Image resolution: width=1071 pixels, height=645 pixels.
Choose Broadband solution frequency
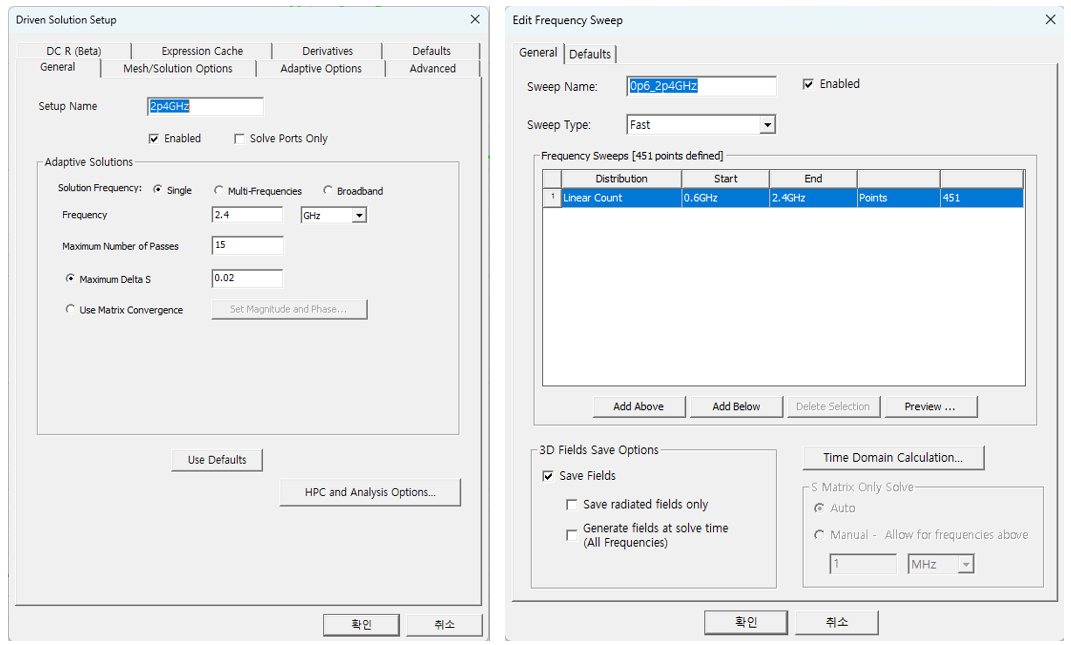click(x=328, y=190)
